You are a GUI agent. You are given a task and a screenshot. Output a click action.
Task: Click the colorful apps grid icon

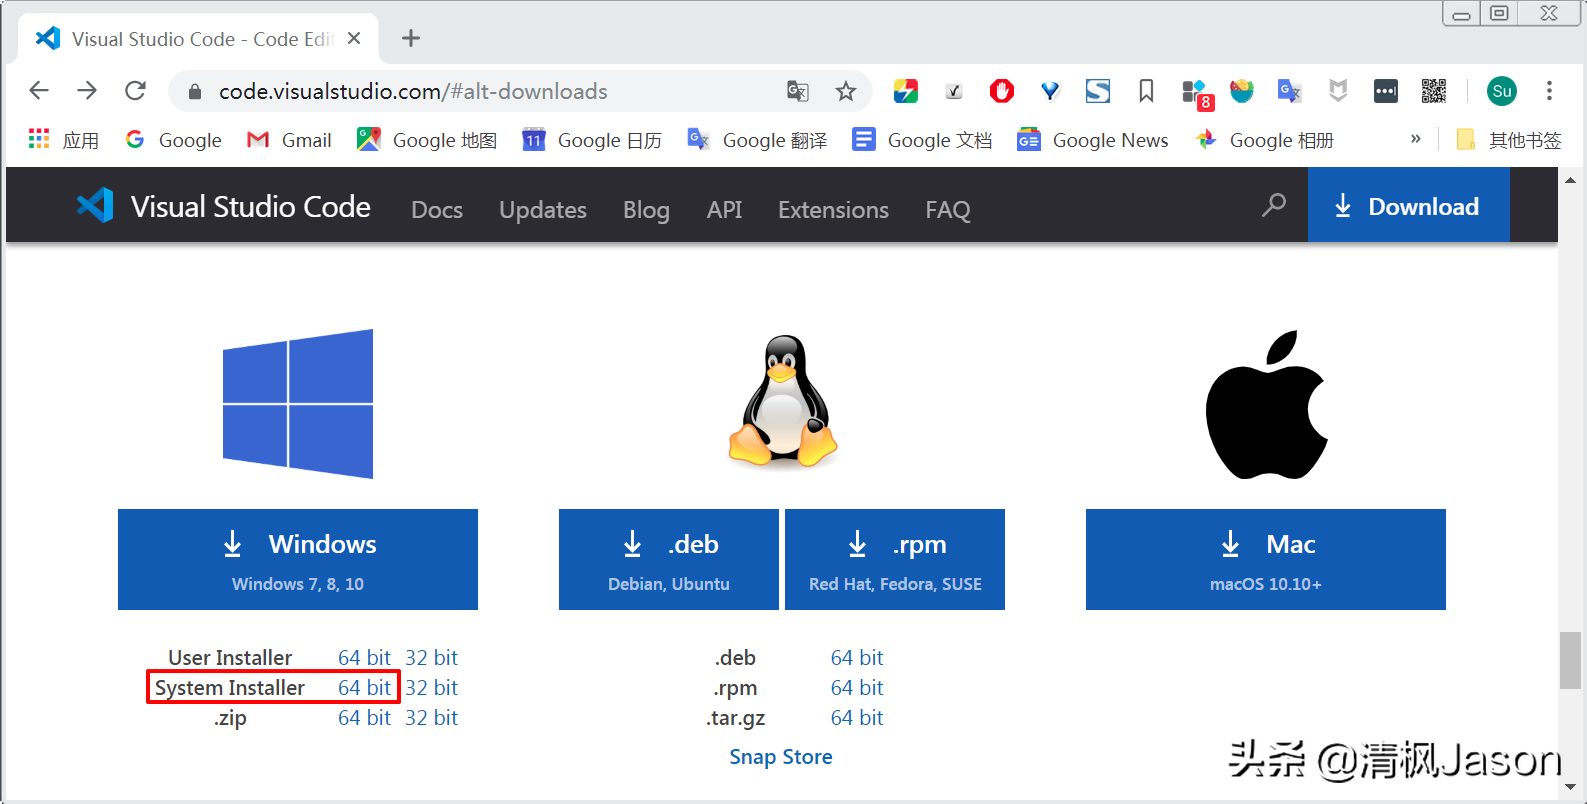(39, 139)
